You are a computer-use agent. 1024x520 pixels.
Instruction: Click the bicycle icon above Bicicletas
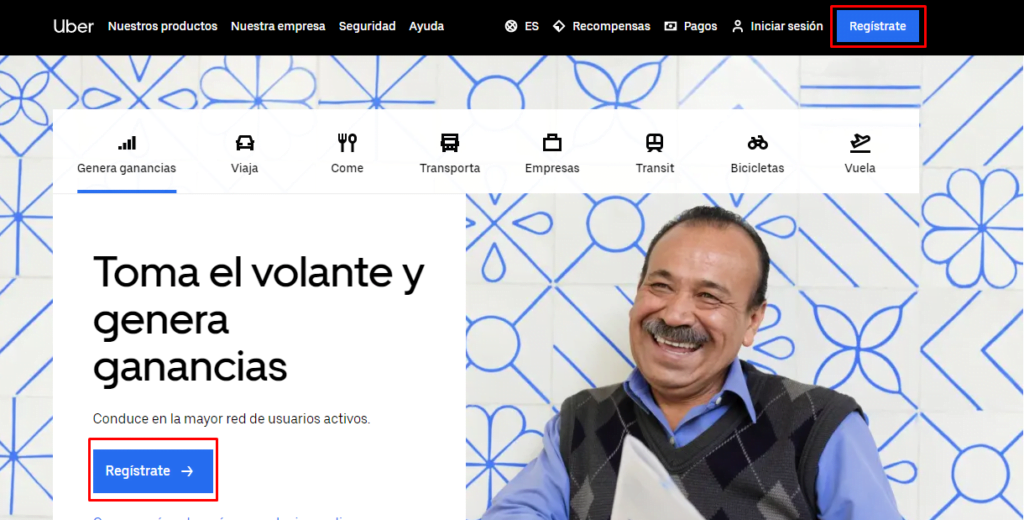pos(758,142)
